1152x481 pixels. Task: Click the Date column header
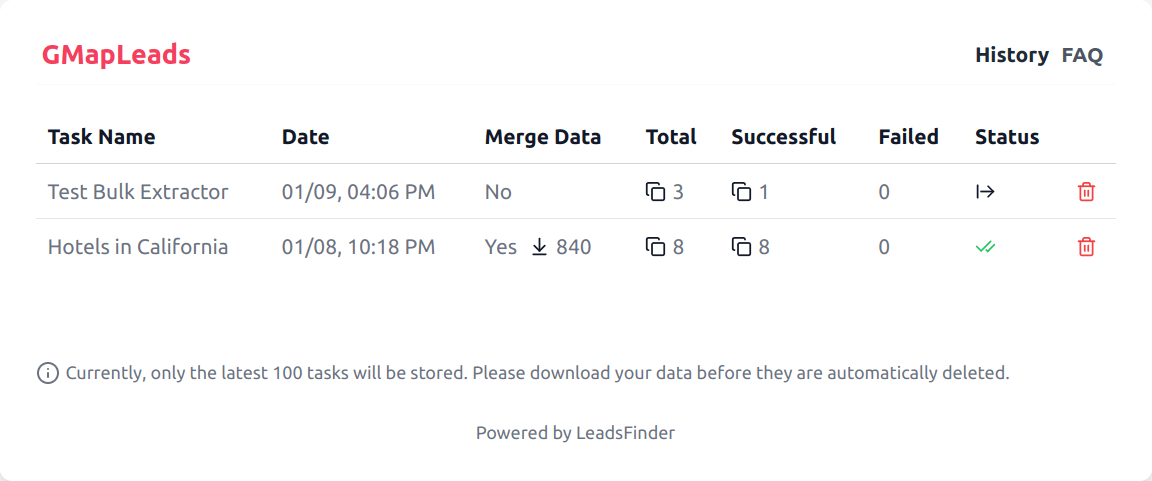coord(305,137)
